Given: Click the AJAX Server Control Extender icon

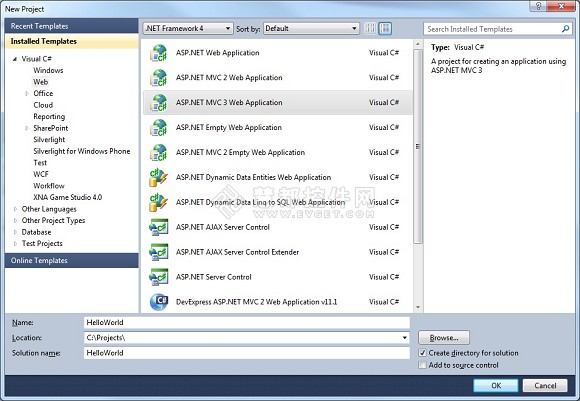Looking at the screenshot, I should pos(159,252).
